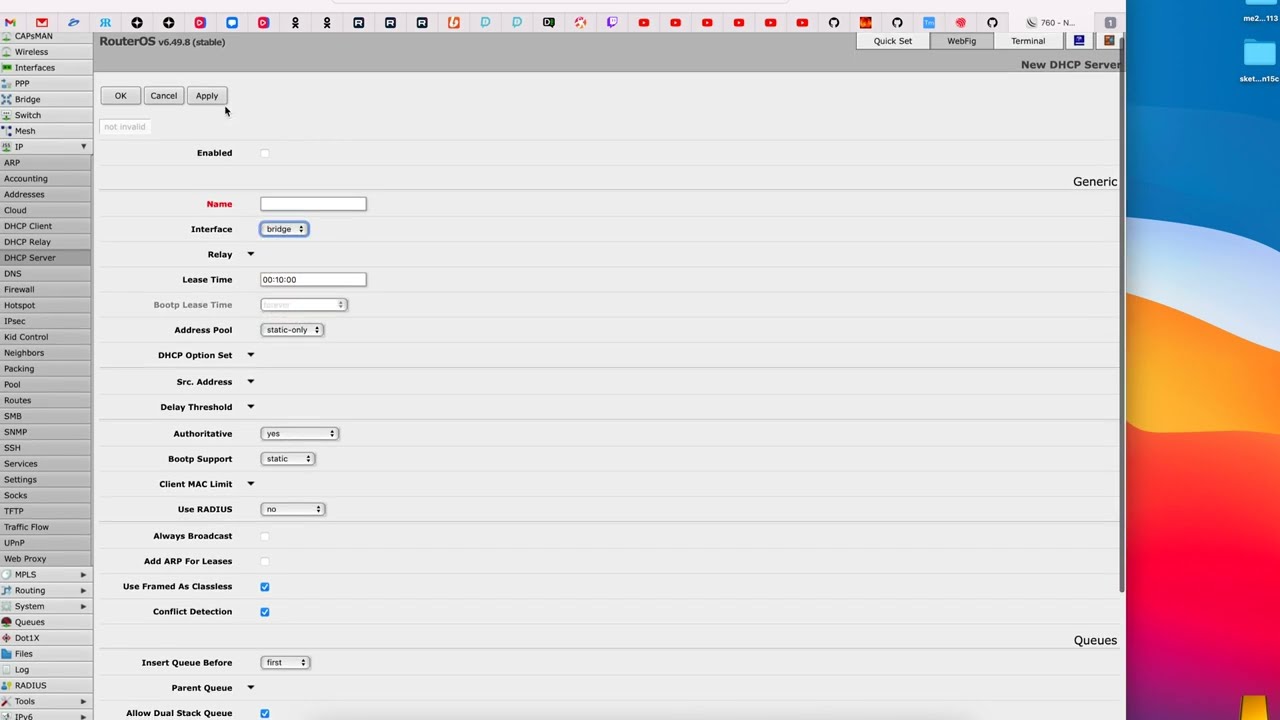The height and width of the screenshot is (720, 1280).
Task: Open the Switch menu icon
Action: coord(7,115)
